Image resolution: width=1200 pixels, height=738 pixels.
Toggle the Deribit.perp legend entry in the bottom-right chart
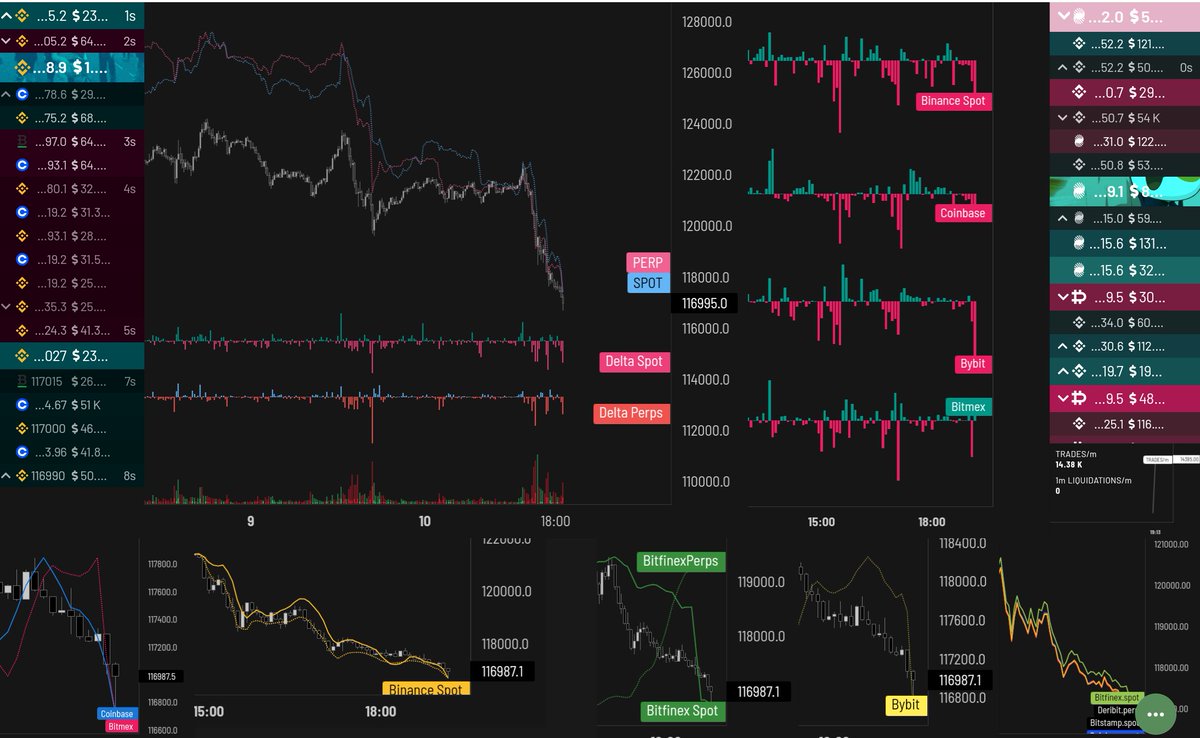(1115, 709)
